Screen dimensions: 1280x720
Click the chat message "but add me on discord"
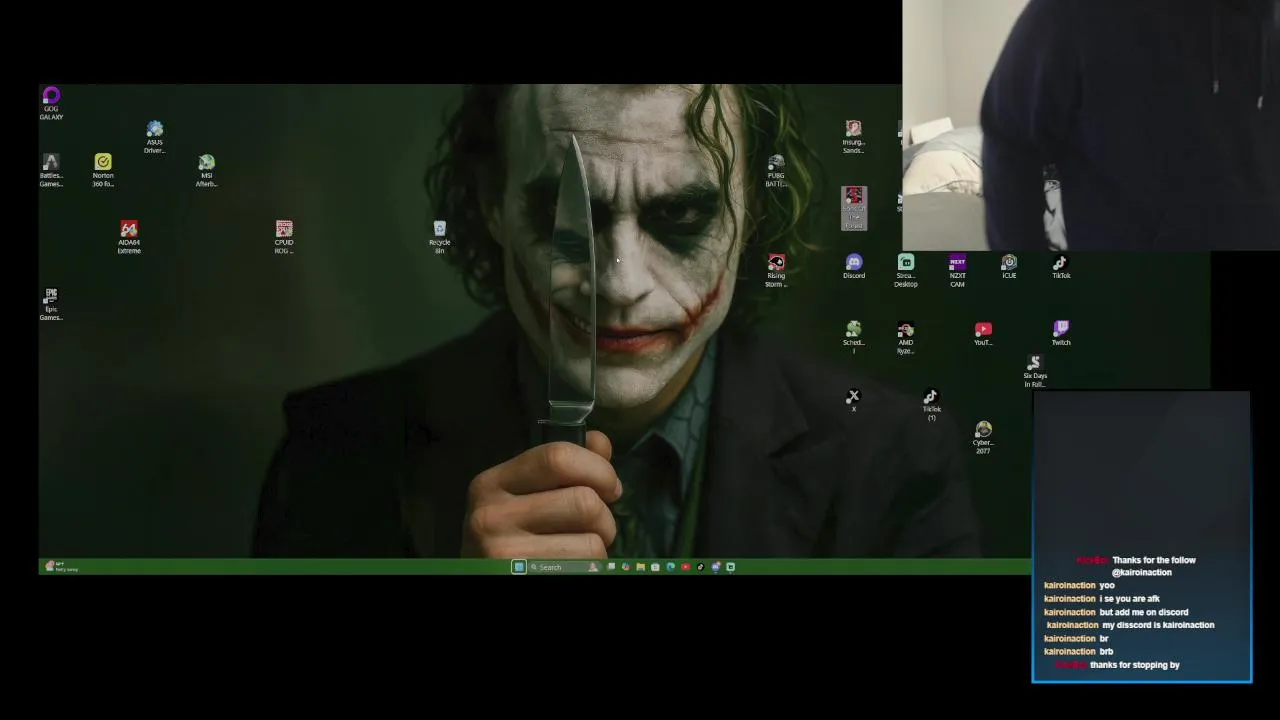[1144, 612]
